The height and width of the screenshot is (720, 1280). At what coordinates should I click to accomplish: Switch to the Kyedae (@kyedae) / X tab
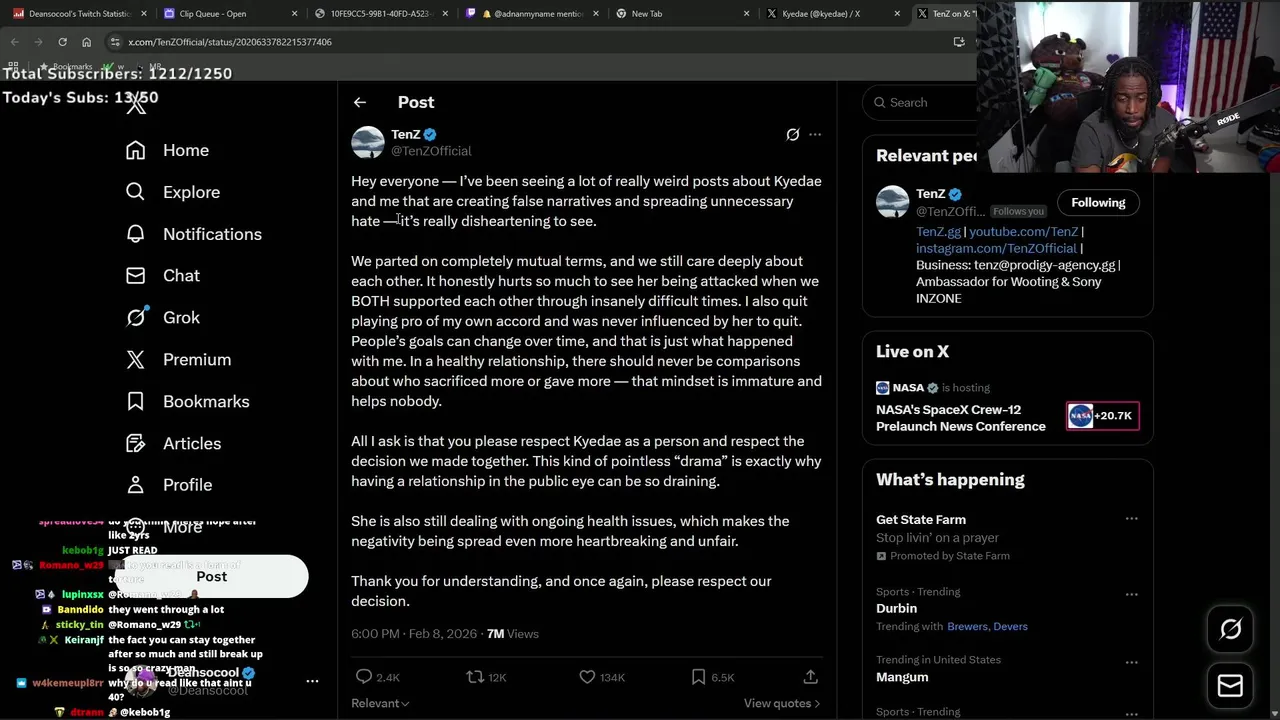832,14
